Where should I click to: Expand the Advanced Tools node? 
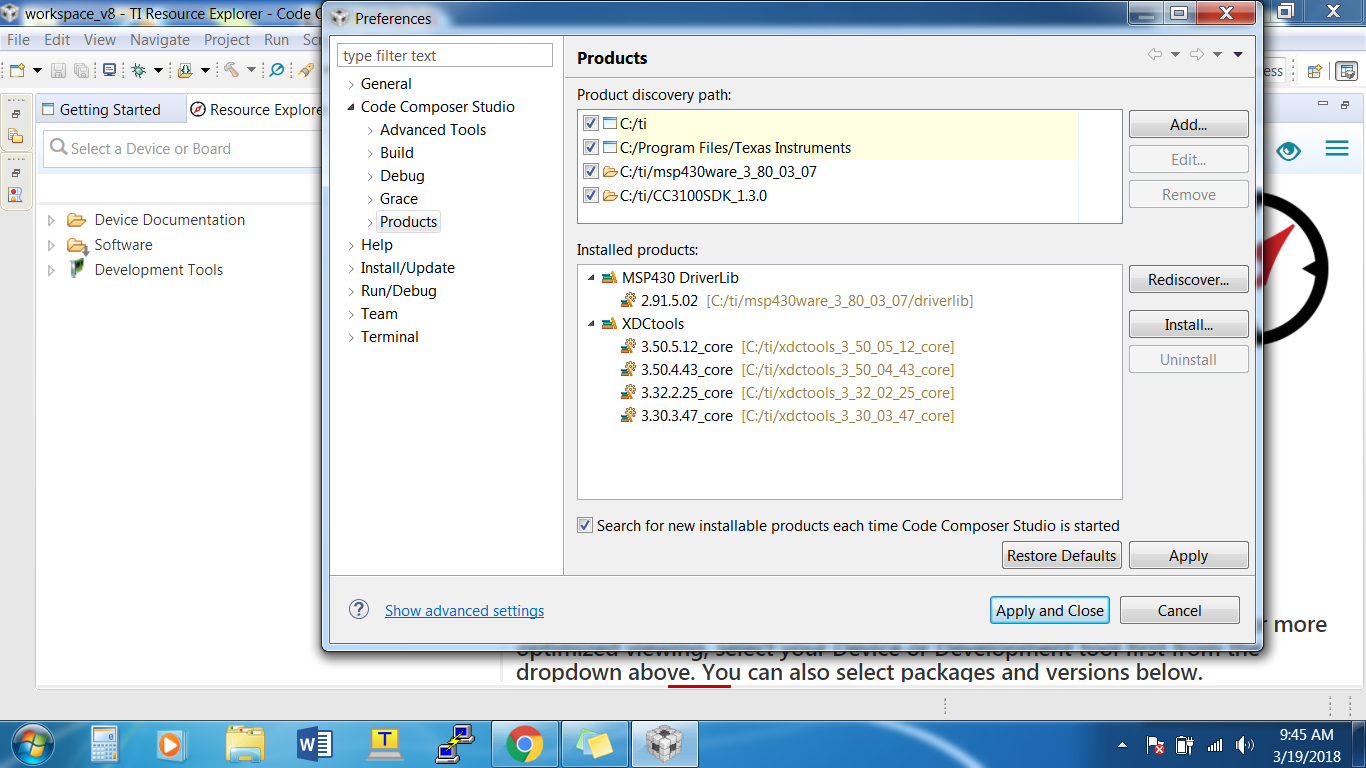click(370, 130)
